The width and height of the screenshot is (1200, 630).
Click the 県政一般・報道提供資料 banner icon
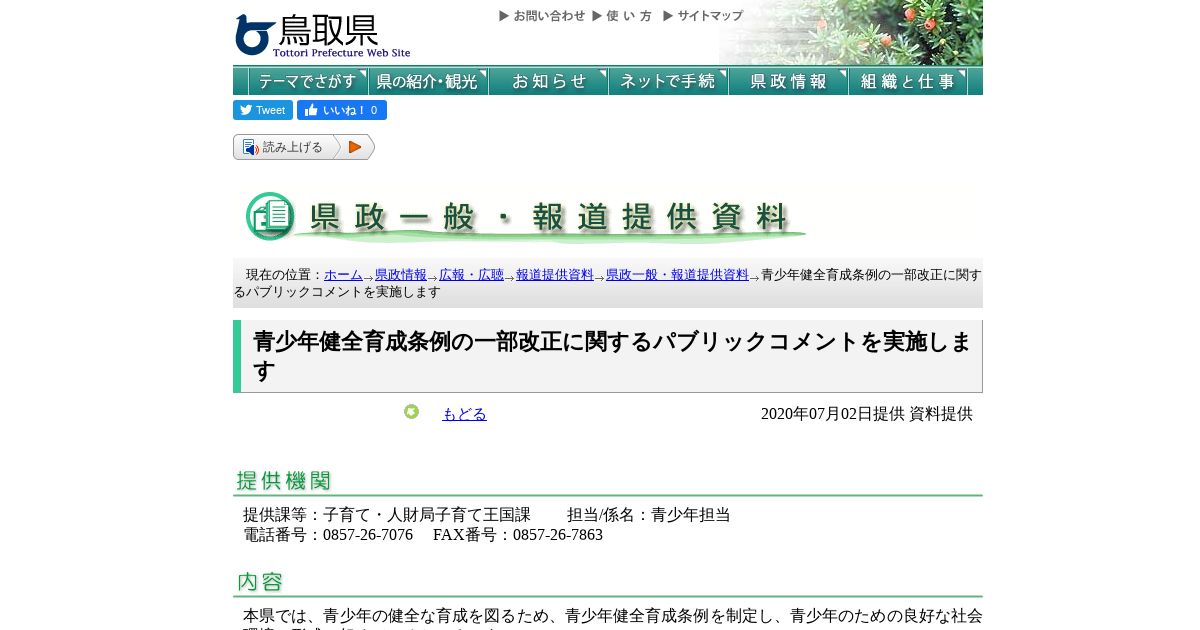point(270,216)
